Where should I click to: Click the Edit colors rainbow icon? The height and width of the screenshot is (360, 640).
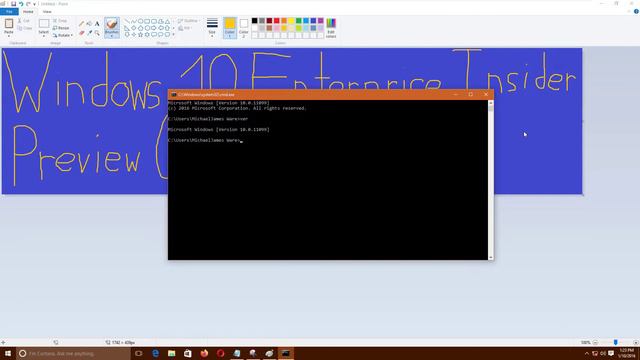(331, 23)
